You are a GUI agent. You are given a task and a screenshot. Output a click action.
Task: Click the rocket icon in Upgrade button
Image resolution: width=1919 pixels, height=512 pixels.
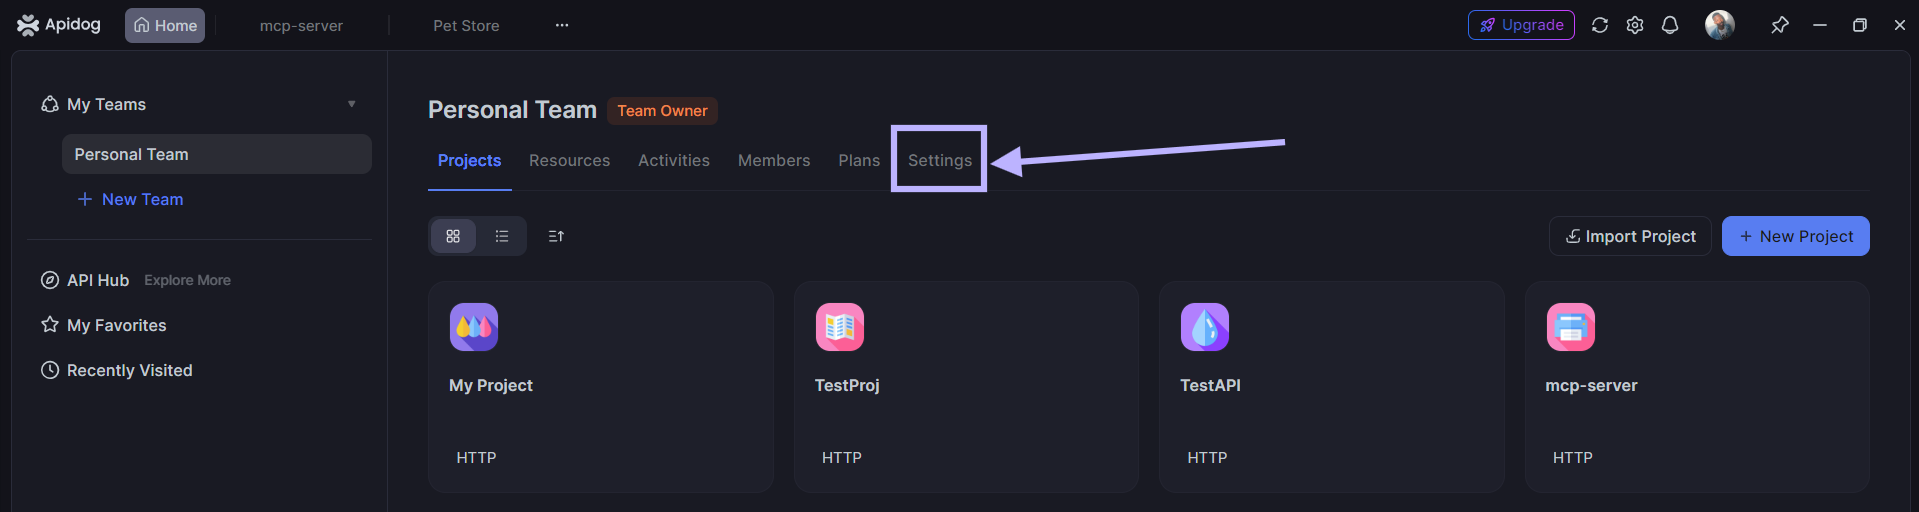(1488, 25)
